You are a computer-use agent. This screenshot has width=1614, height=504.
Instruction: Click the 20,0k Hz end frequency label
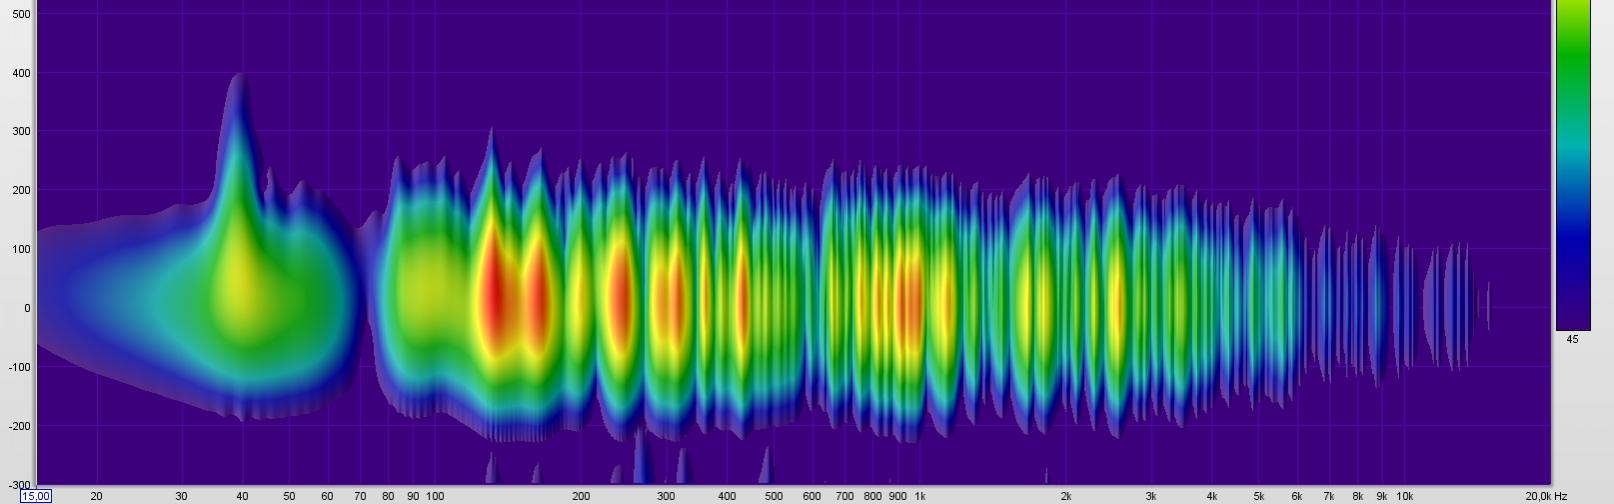[1546, 496]
